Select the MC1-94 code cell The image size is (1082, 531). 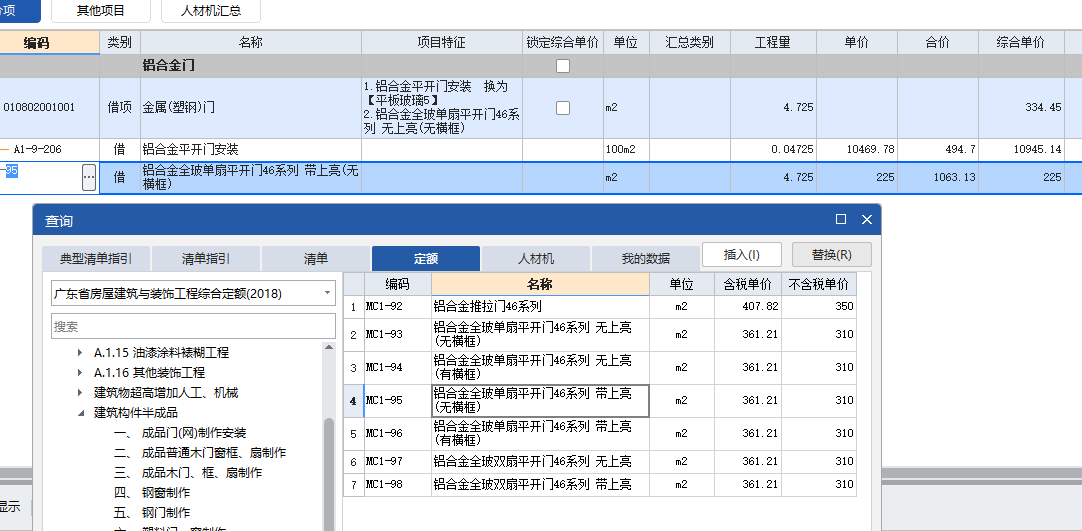click(x=397, y=368)
